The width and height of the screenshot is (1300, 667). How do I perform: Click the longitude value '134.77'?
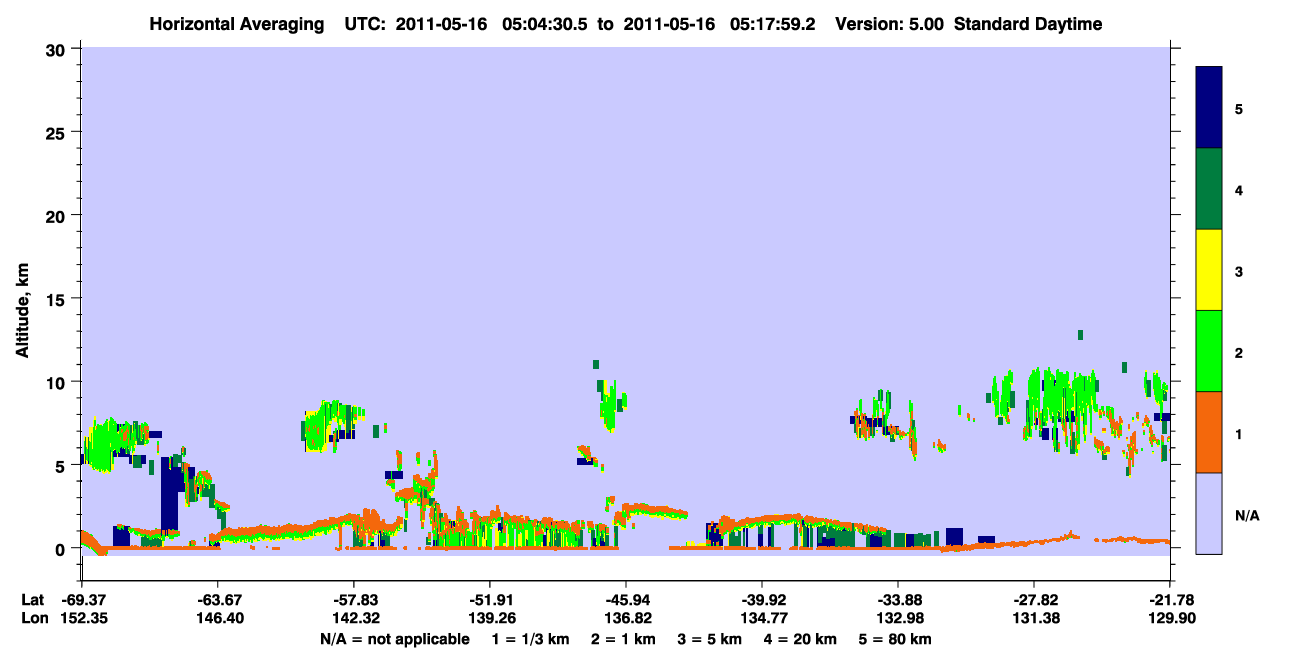tap(762, 619)
